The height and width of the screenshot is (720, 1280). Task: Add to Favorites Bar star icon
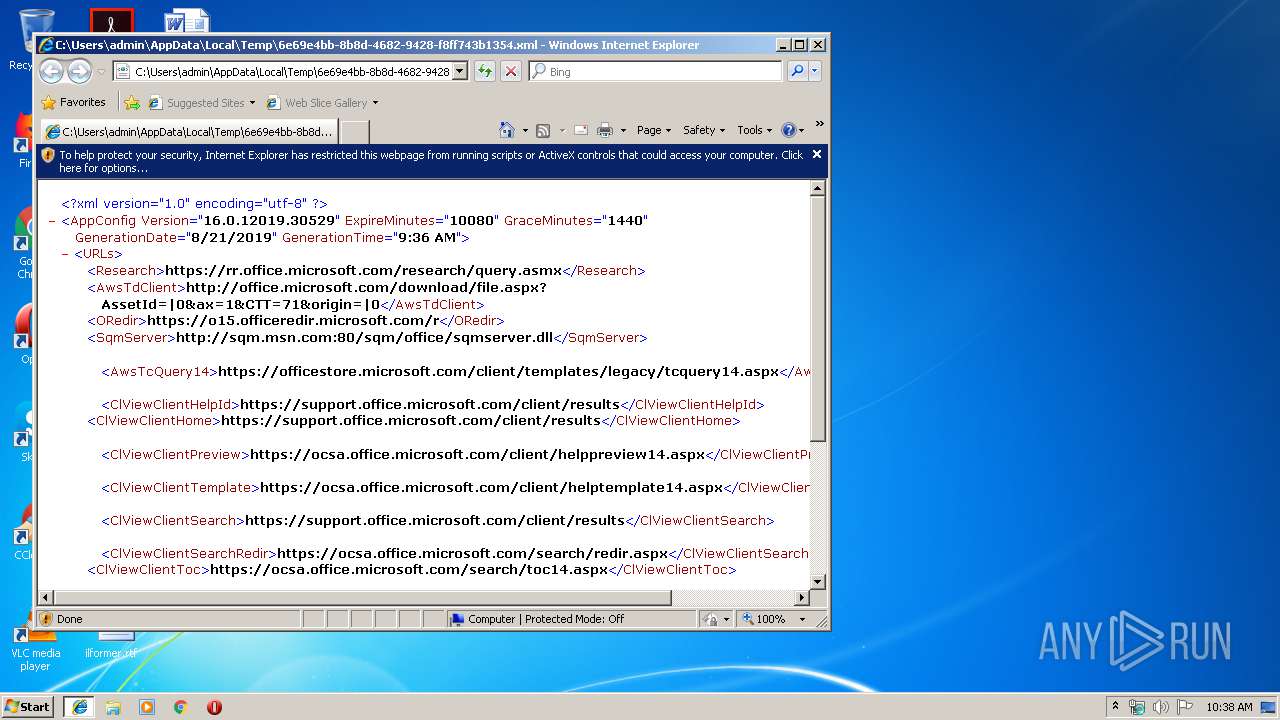132,102
